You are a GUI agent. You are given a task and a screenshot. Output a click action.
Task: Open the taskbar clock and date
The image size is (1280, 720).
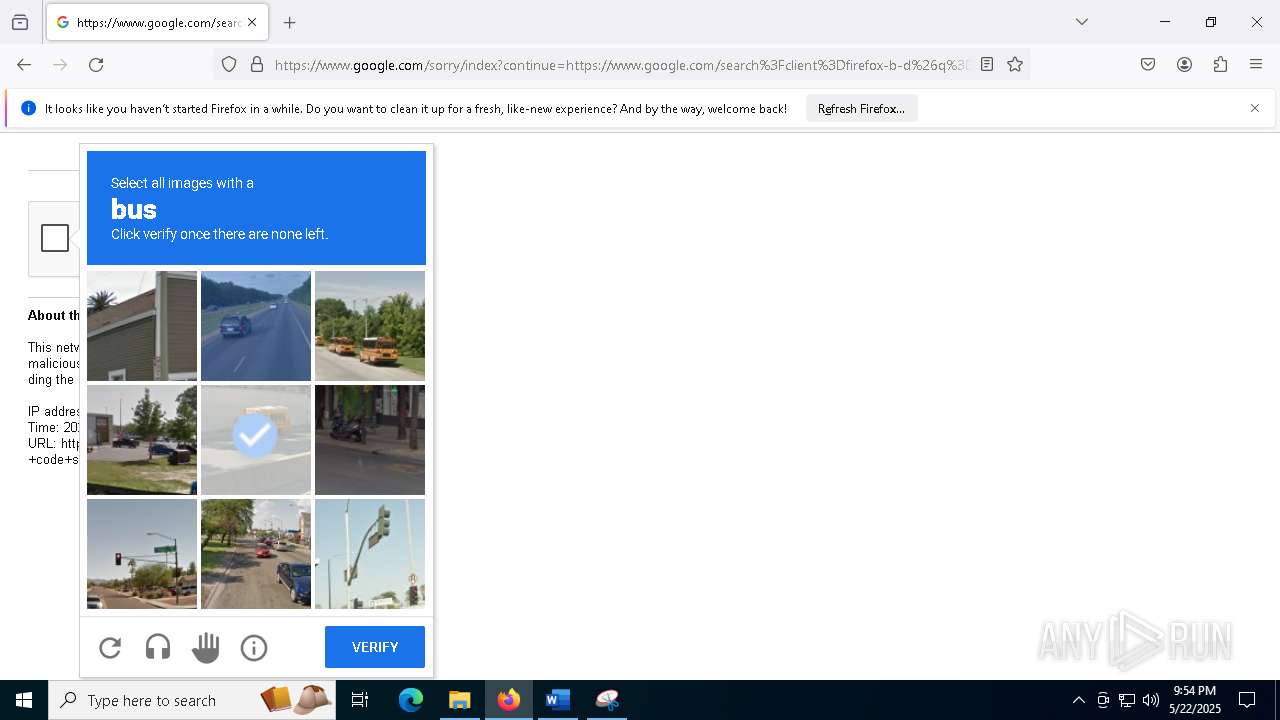pyautogui.click(x=1195, y=700)
